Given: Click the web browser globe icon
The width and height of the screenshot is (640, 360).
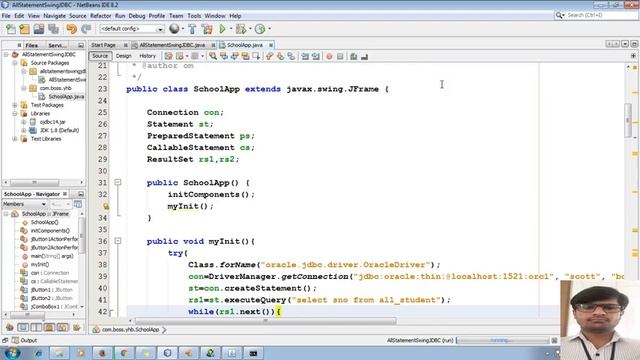Looking at the screenshot, I should click(174, 29).
